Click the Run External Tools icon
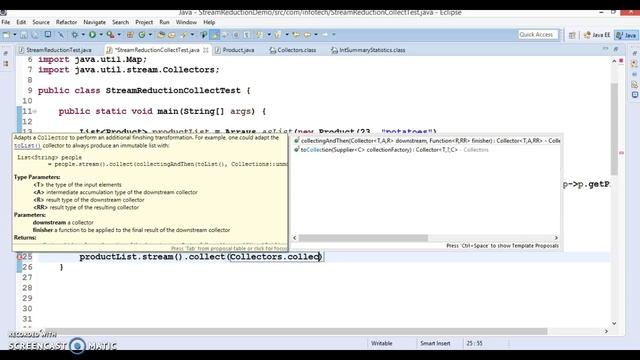 [x=110, y=35]
